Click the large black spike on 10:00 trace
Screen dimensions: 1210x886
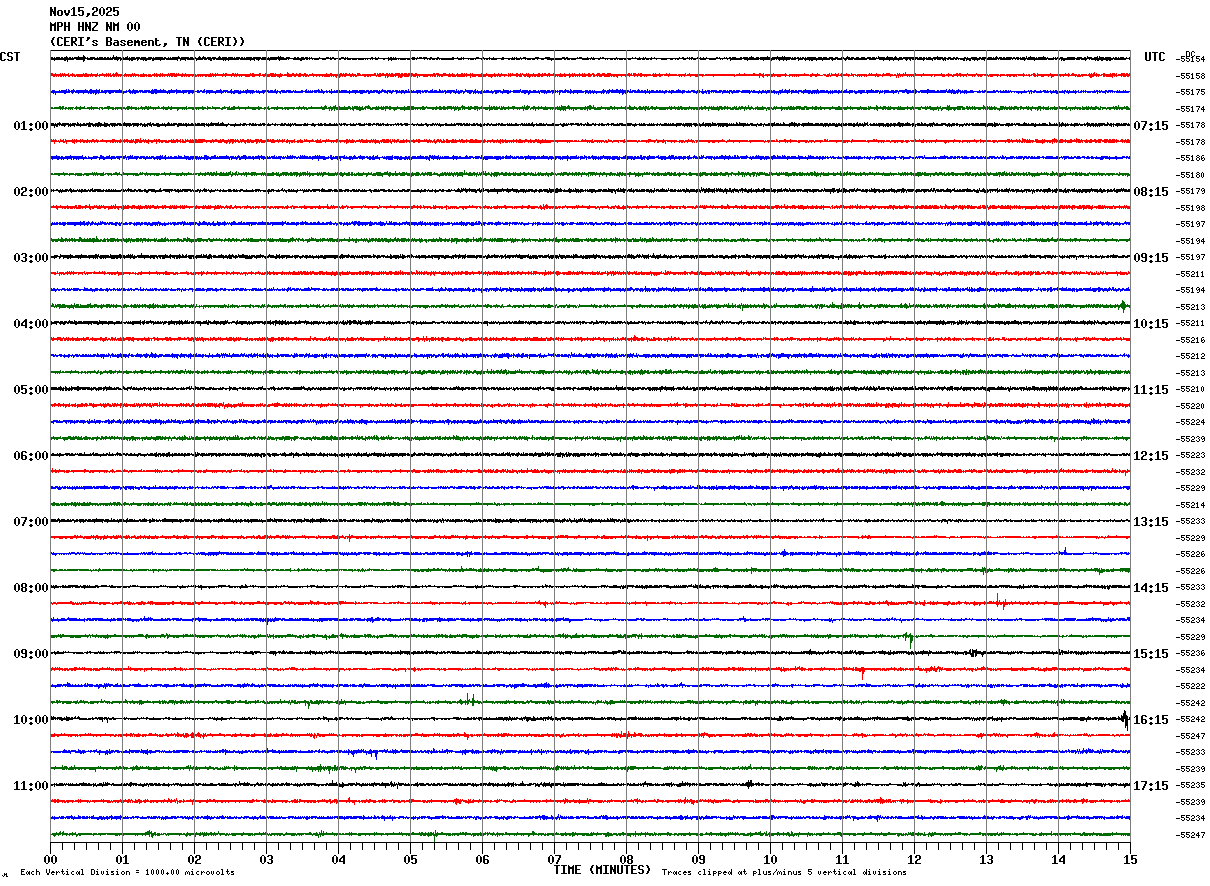click(1125, 719)
